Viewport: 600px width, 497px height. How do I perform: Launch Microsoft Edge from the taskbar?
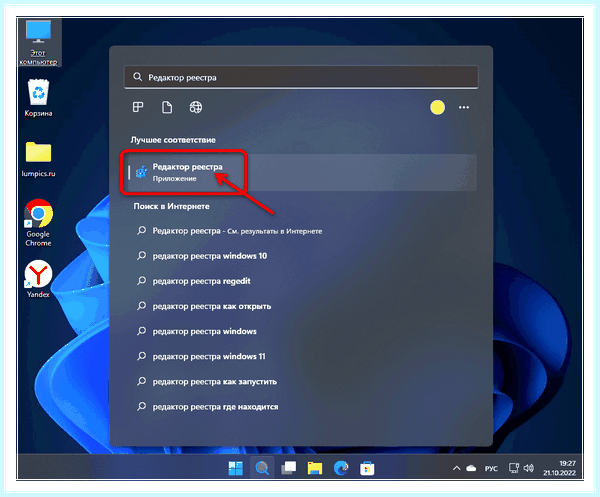click(x=341, y=468)
